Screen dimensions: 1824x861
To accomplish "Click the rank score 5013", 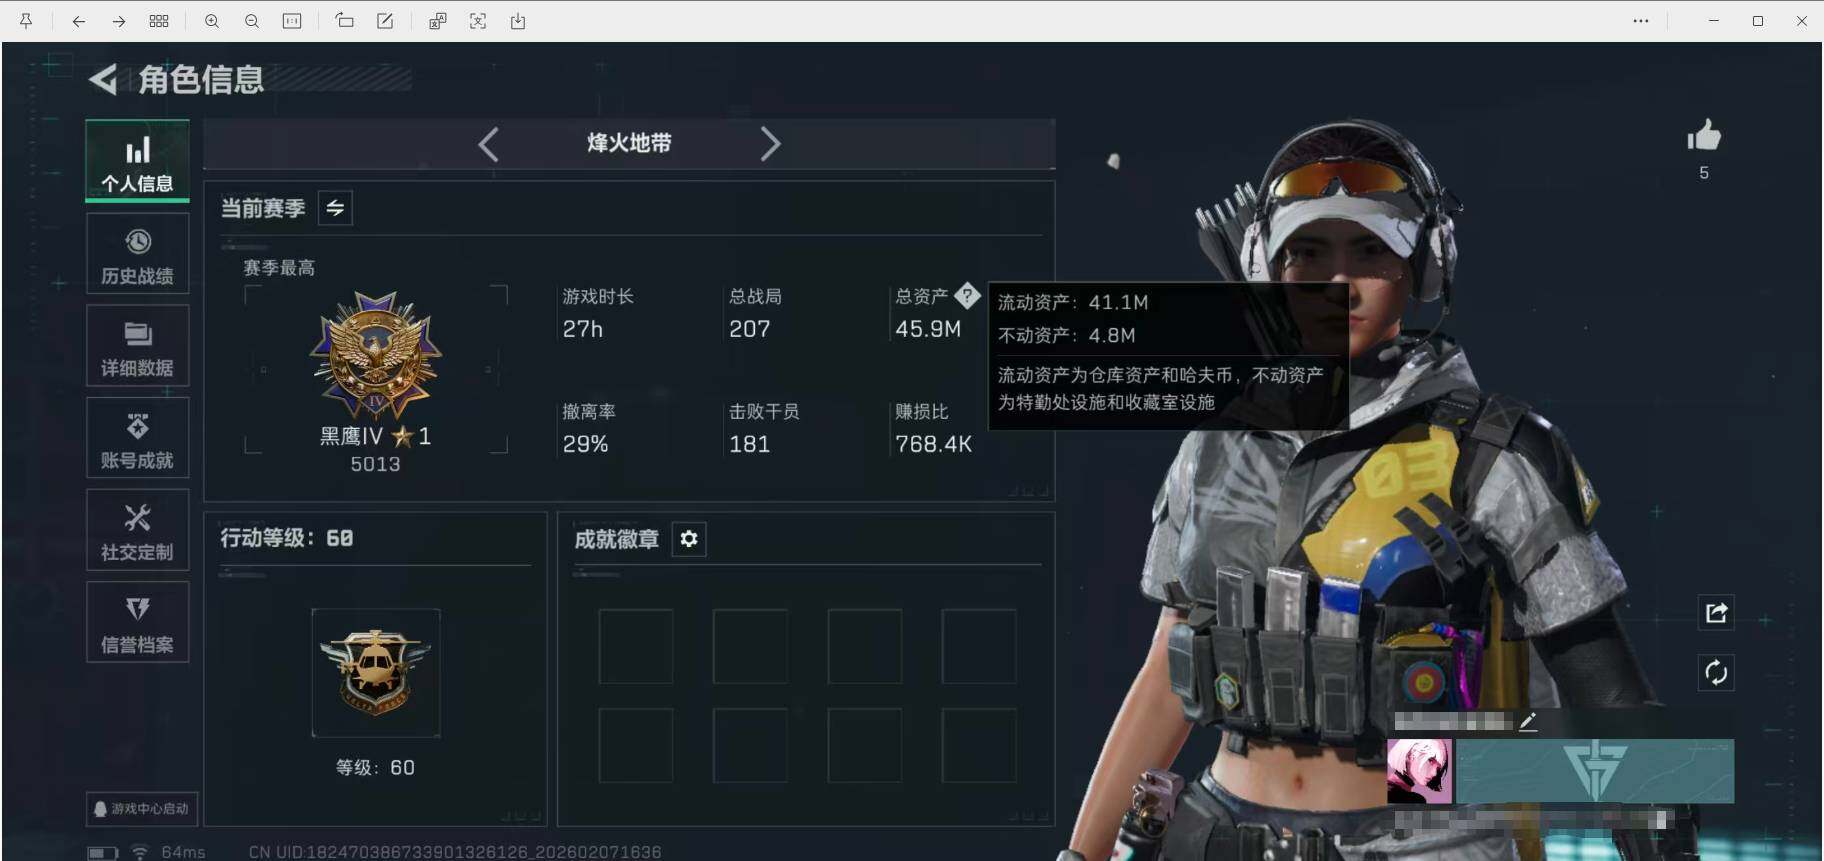I will click(375, 464).
